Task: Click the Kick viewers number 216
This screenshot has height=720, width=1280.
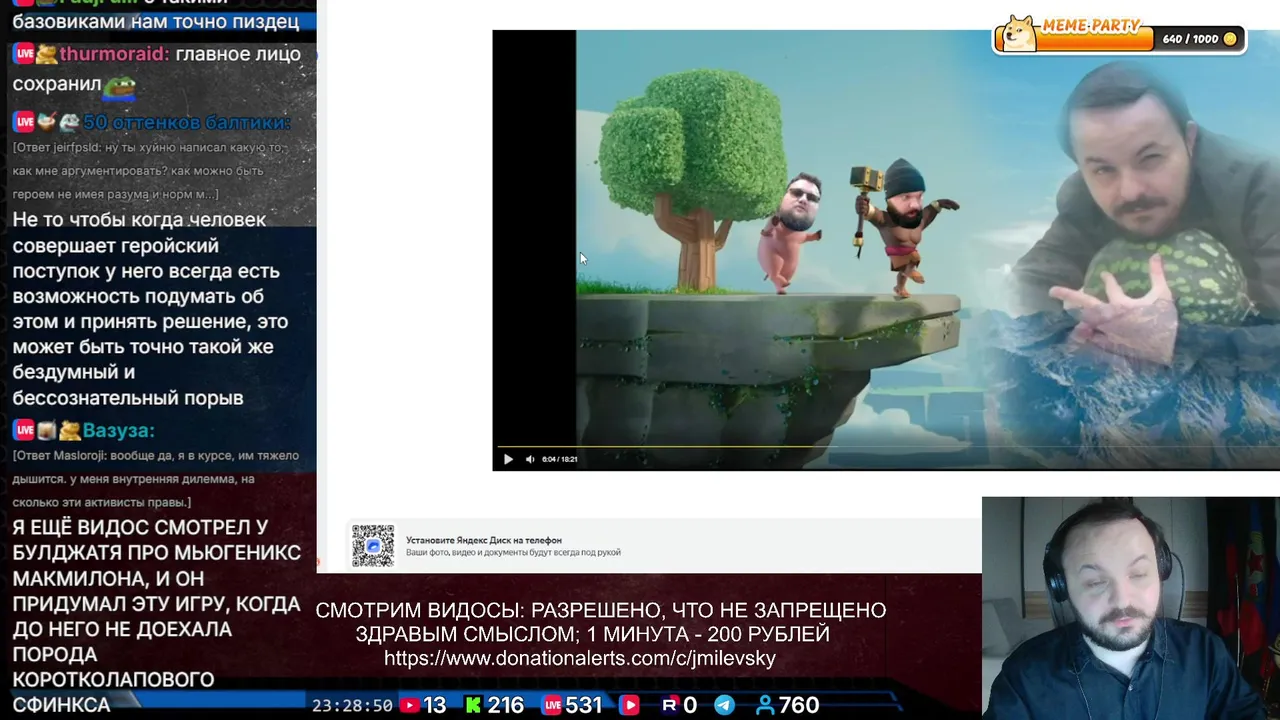Action: click(505, 705)
